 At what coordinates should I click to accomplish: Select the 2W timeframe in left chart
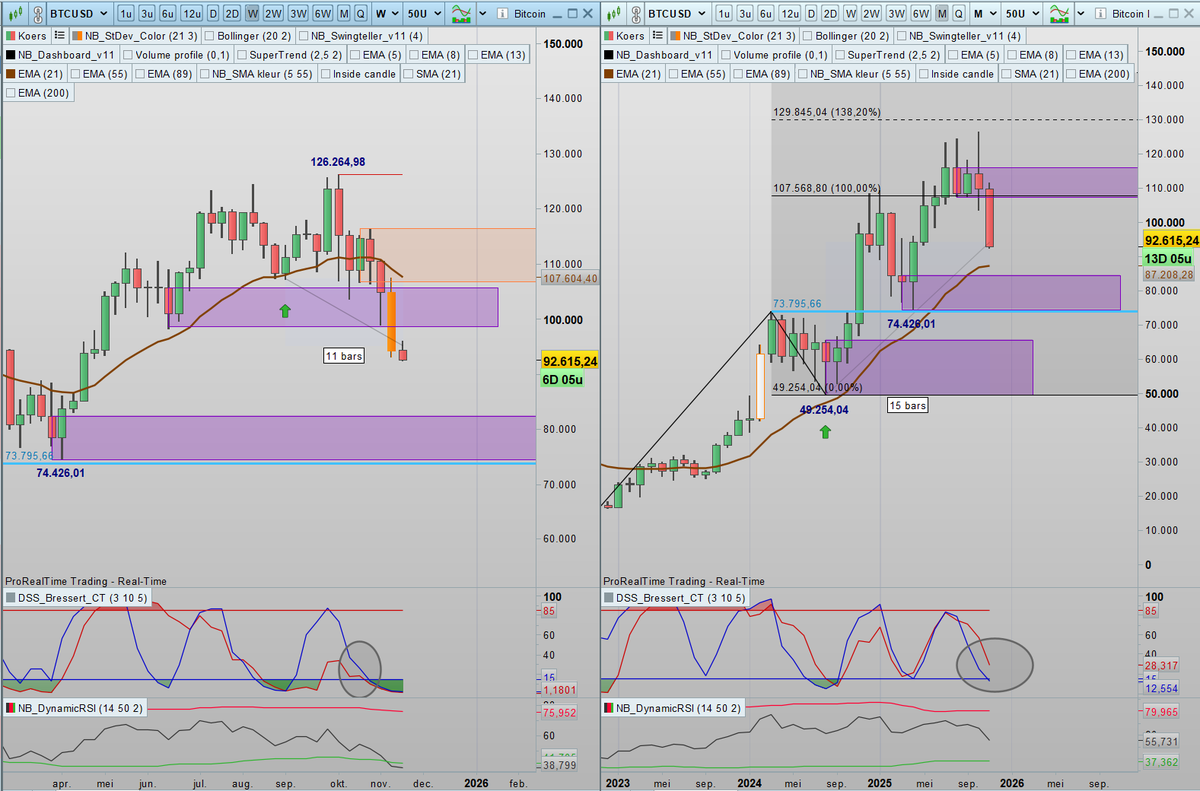272,14
